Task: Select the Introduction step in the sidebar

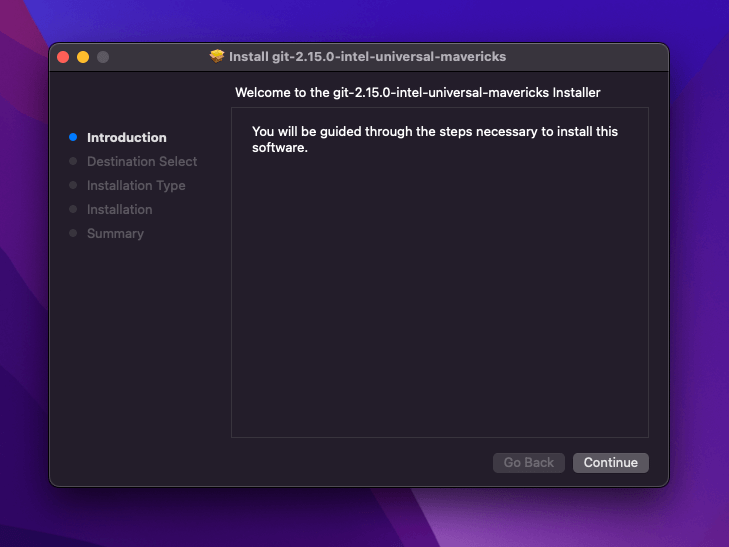Action: [127, 137]
